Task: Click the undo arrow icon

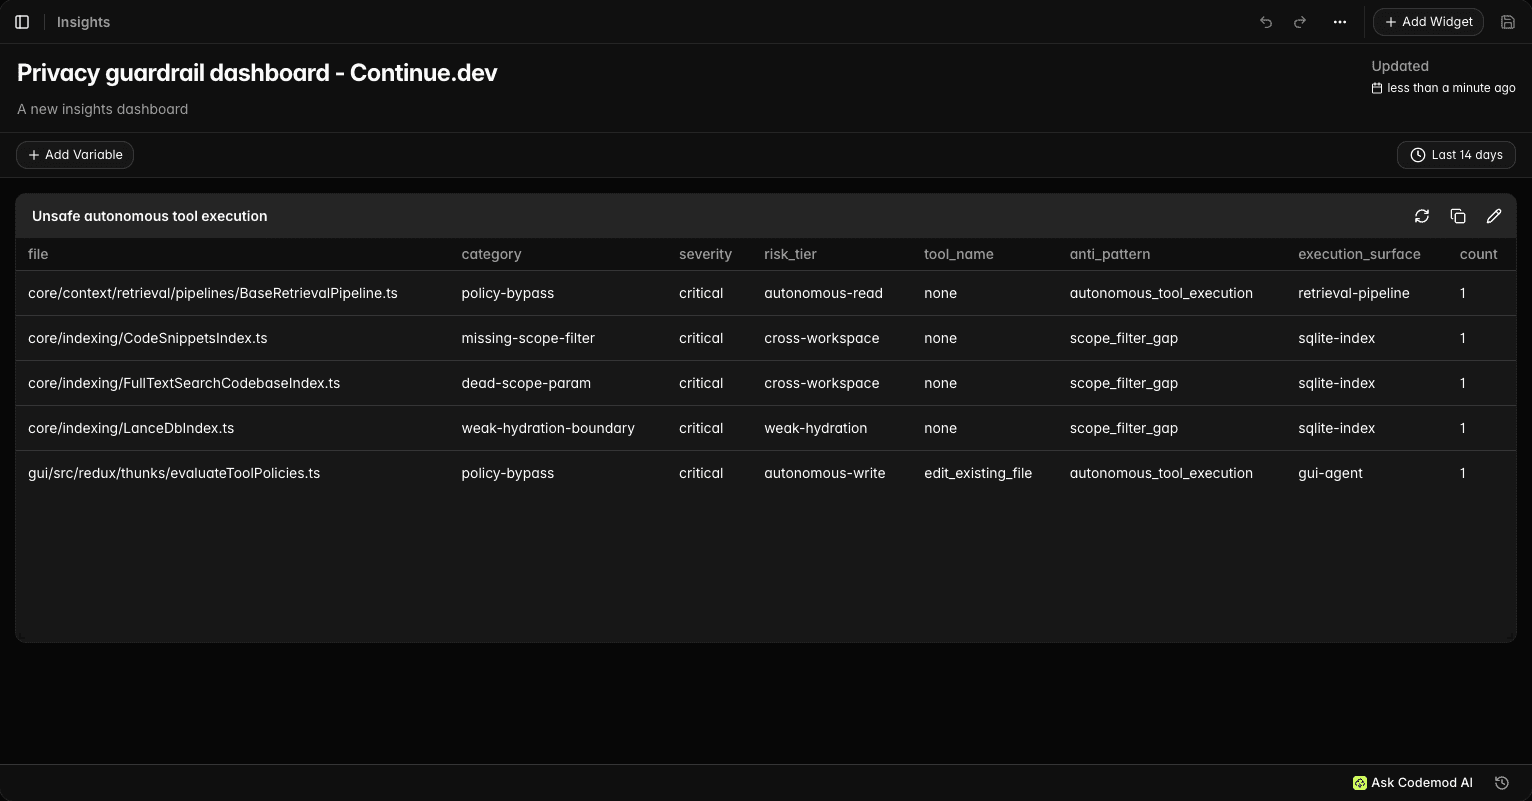Action: click(x=1266, y=22)
